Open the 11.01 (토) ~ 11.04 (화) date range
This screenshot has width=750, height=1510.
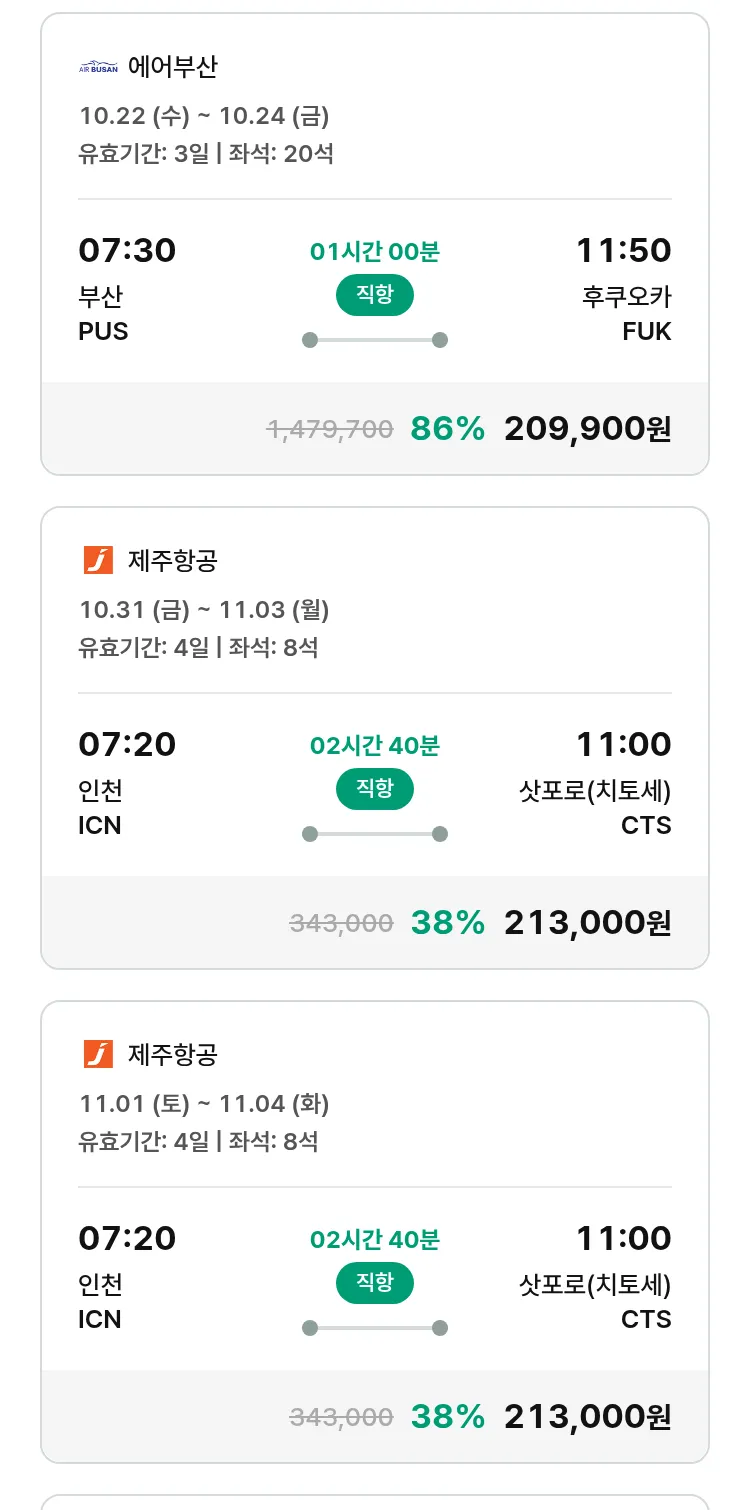pyautogui.click(x=204, y=1104)
